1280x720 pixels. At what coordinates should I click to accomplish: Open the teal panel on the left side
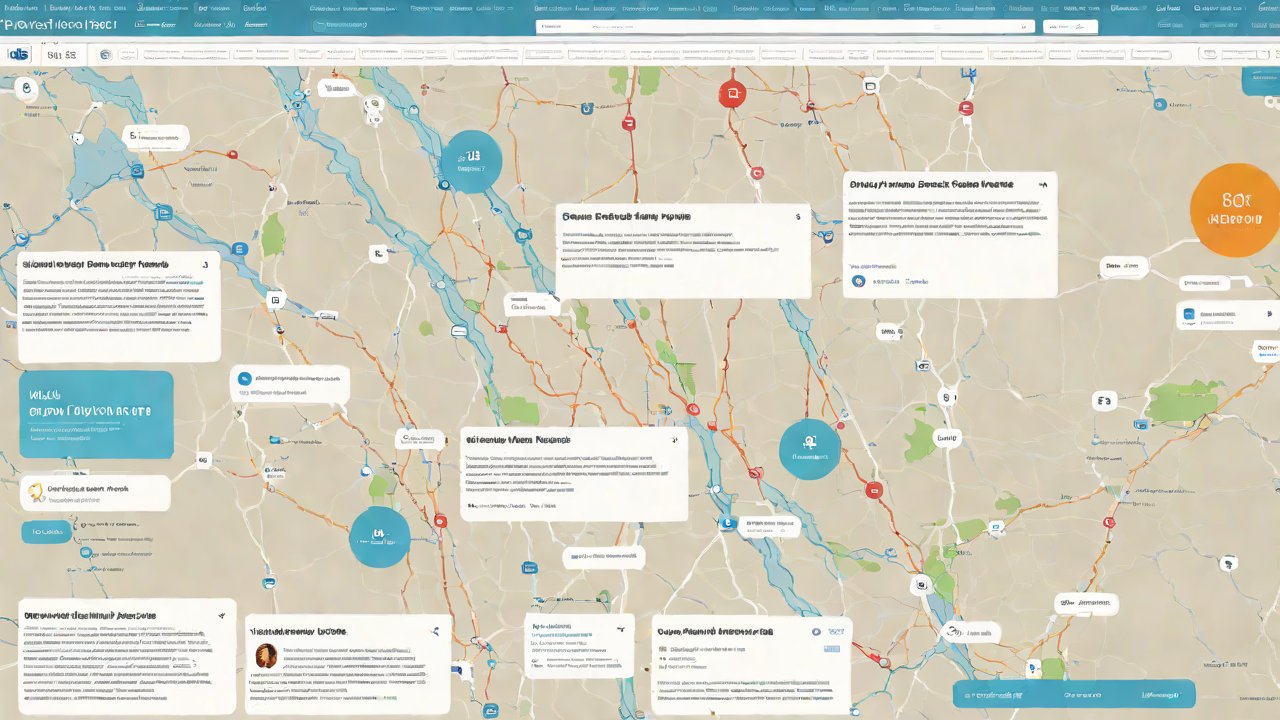click(95, 414)
